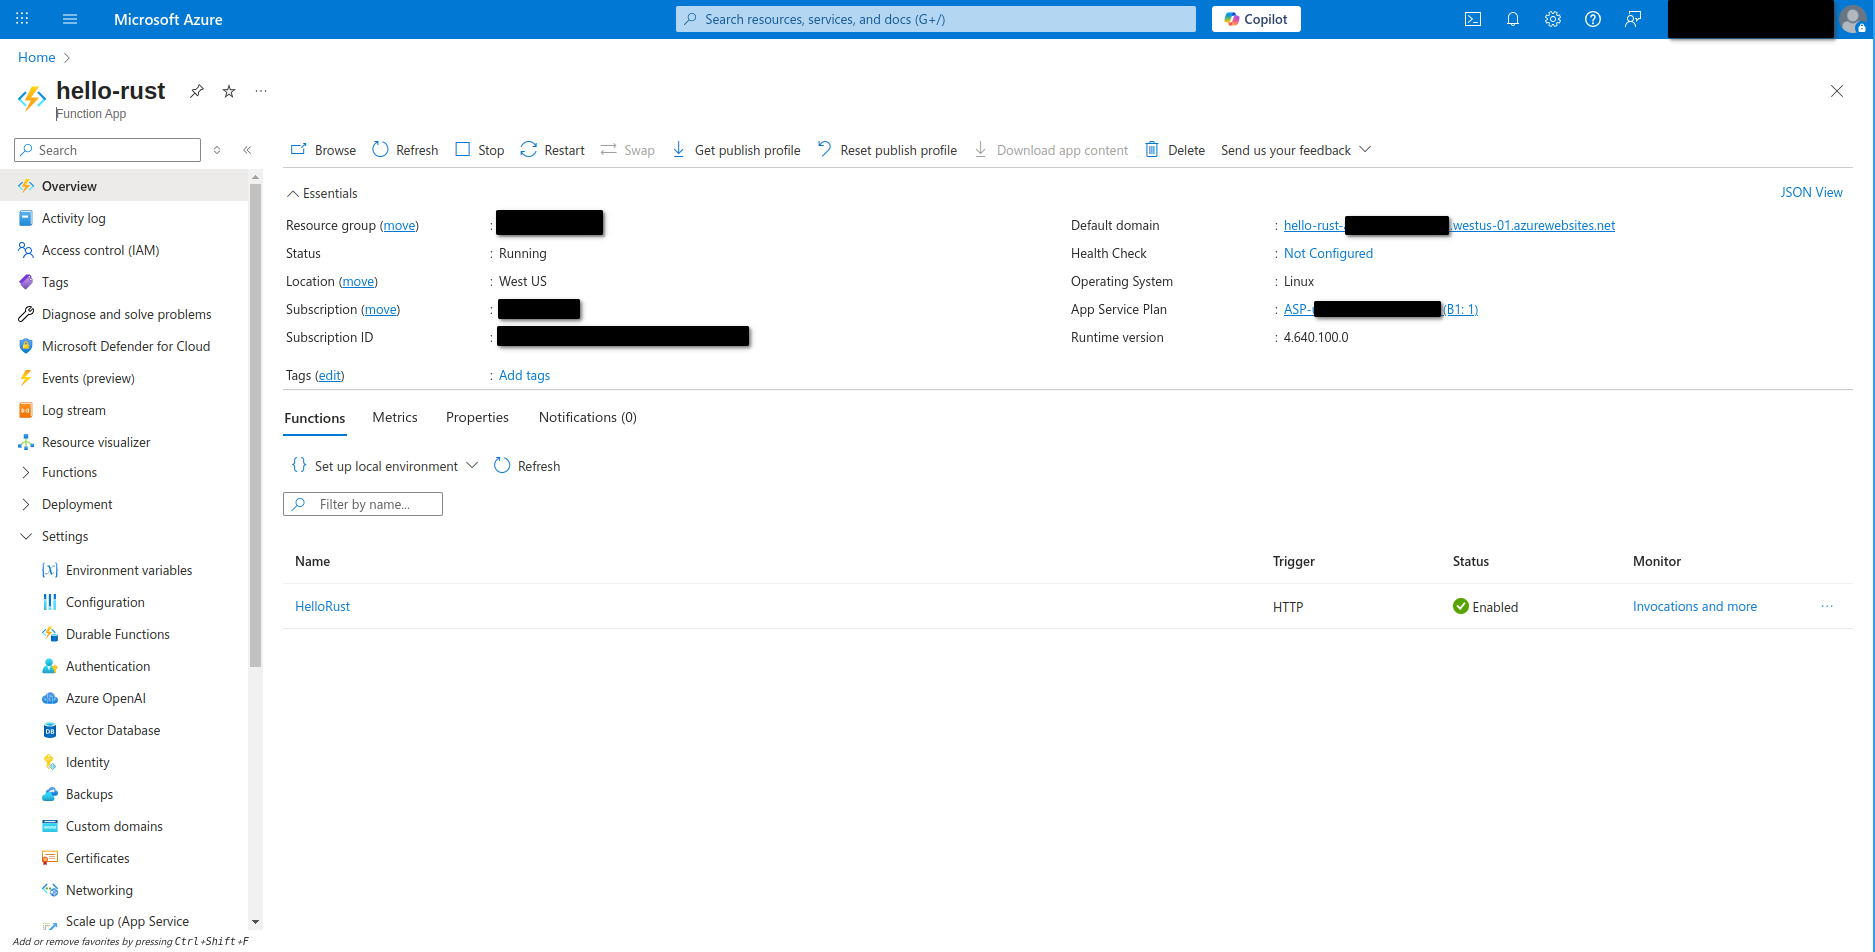Open the HelloRust function

pos(322,607)
